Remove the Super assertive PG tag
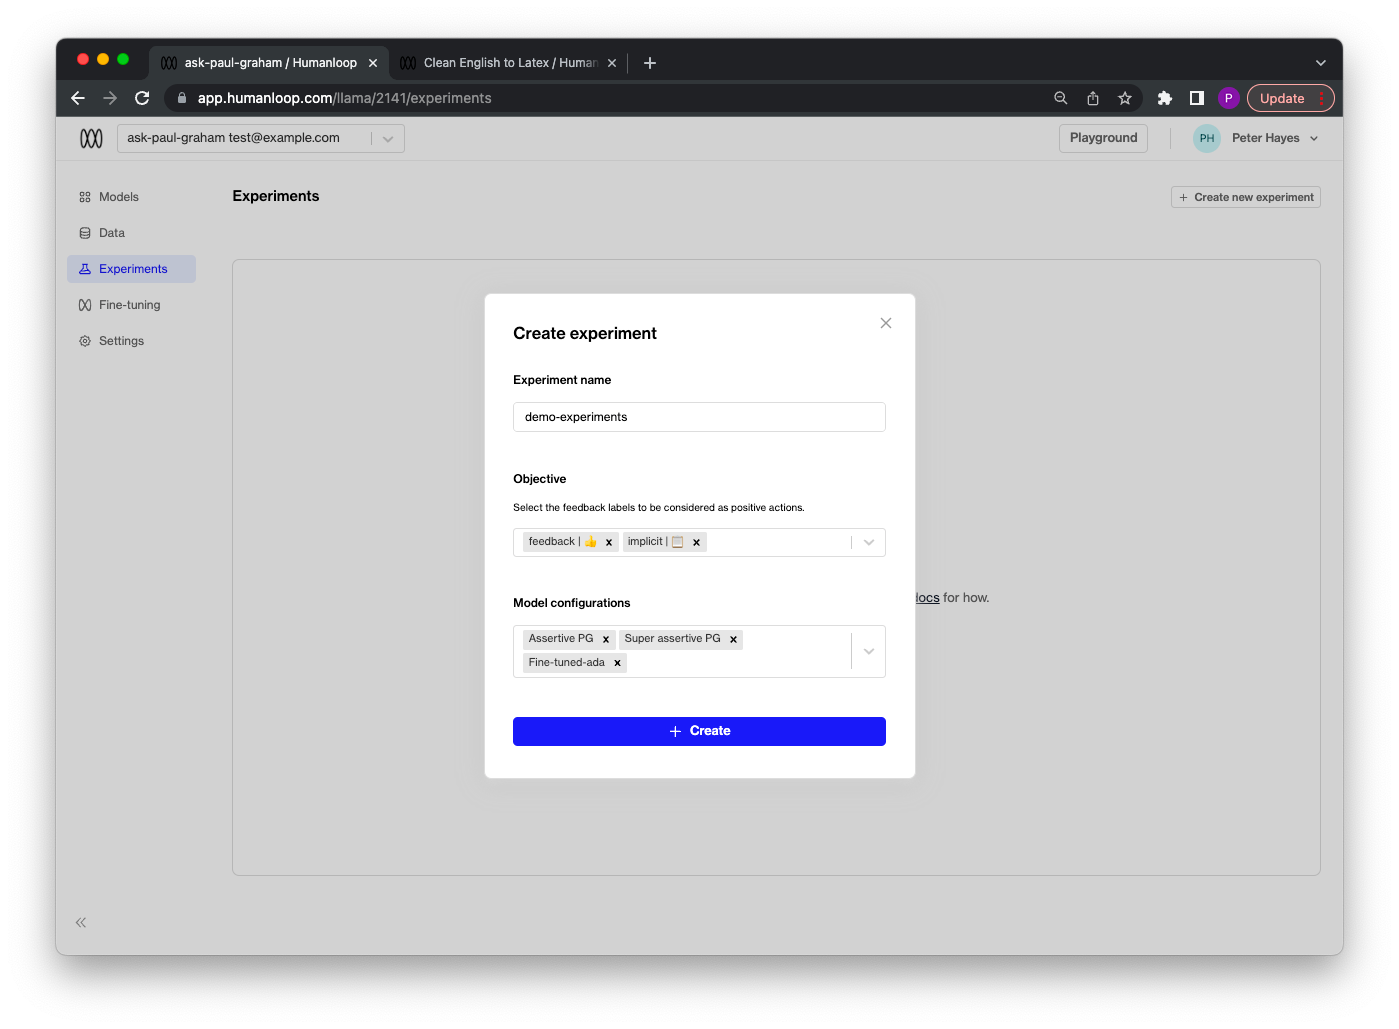1399x1029 pixels. tap(733, 639)
